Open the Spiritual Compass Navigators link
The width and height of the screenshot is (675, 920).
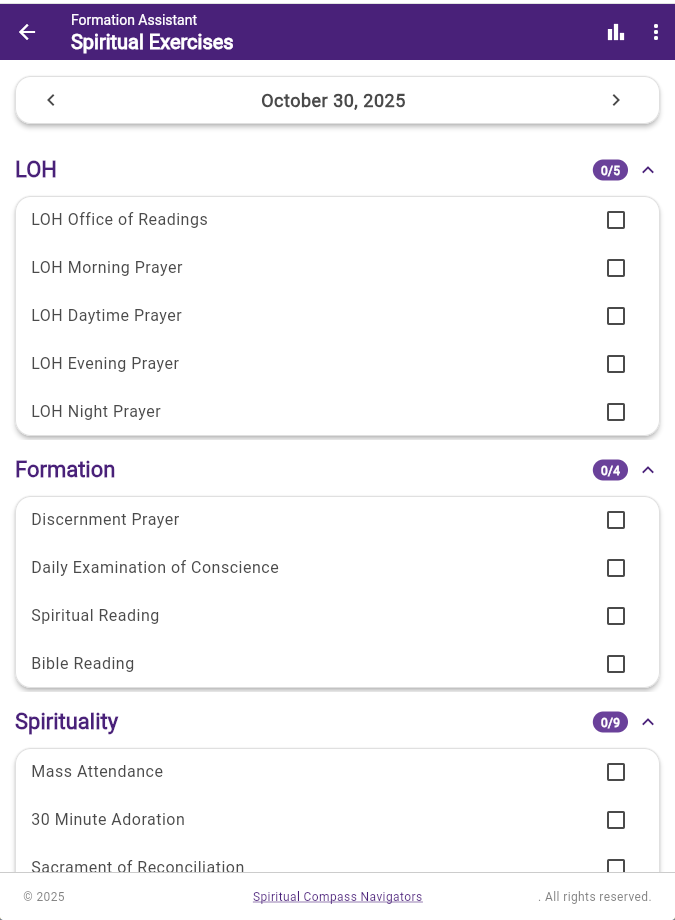pos(337,896)
